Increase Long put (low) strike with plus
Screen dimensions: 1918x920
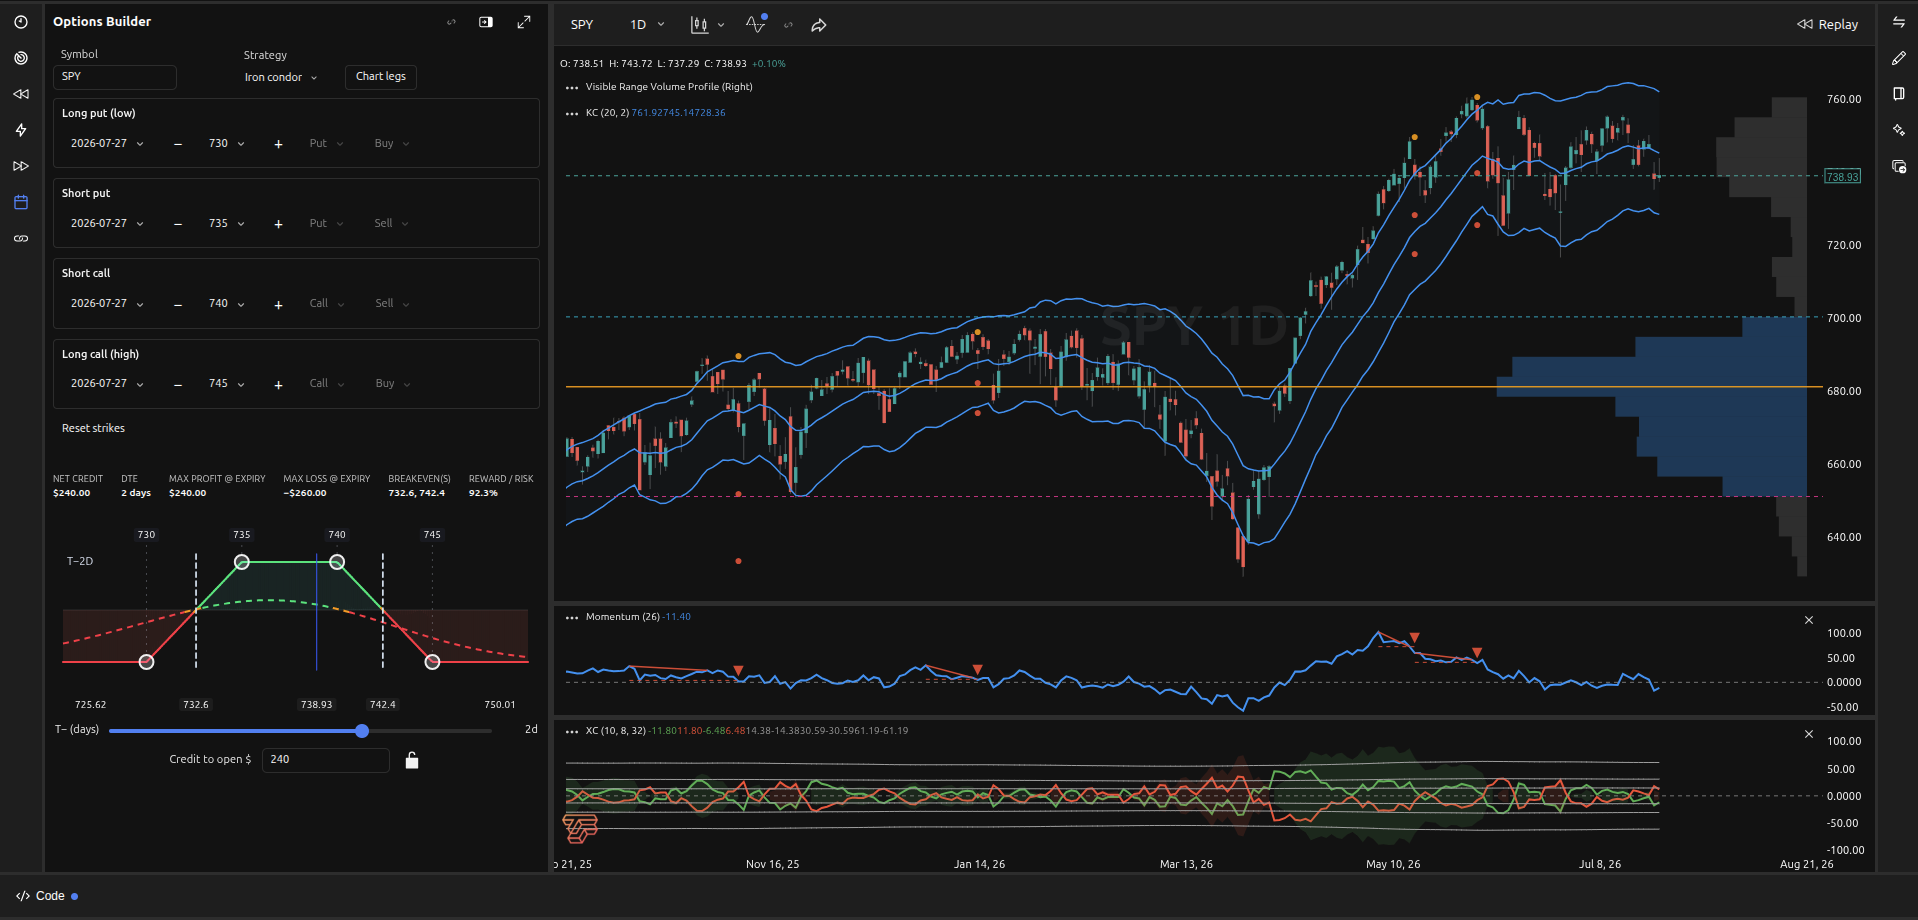278,144
